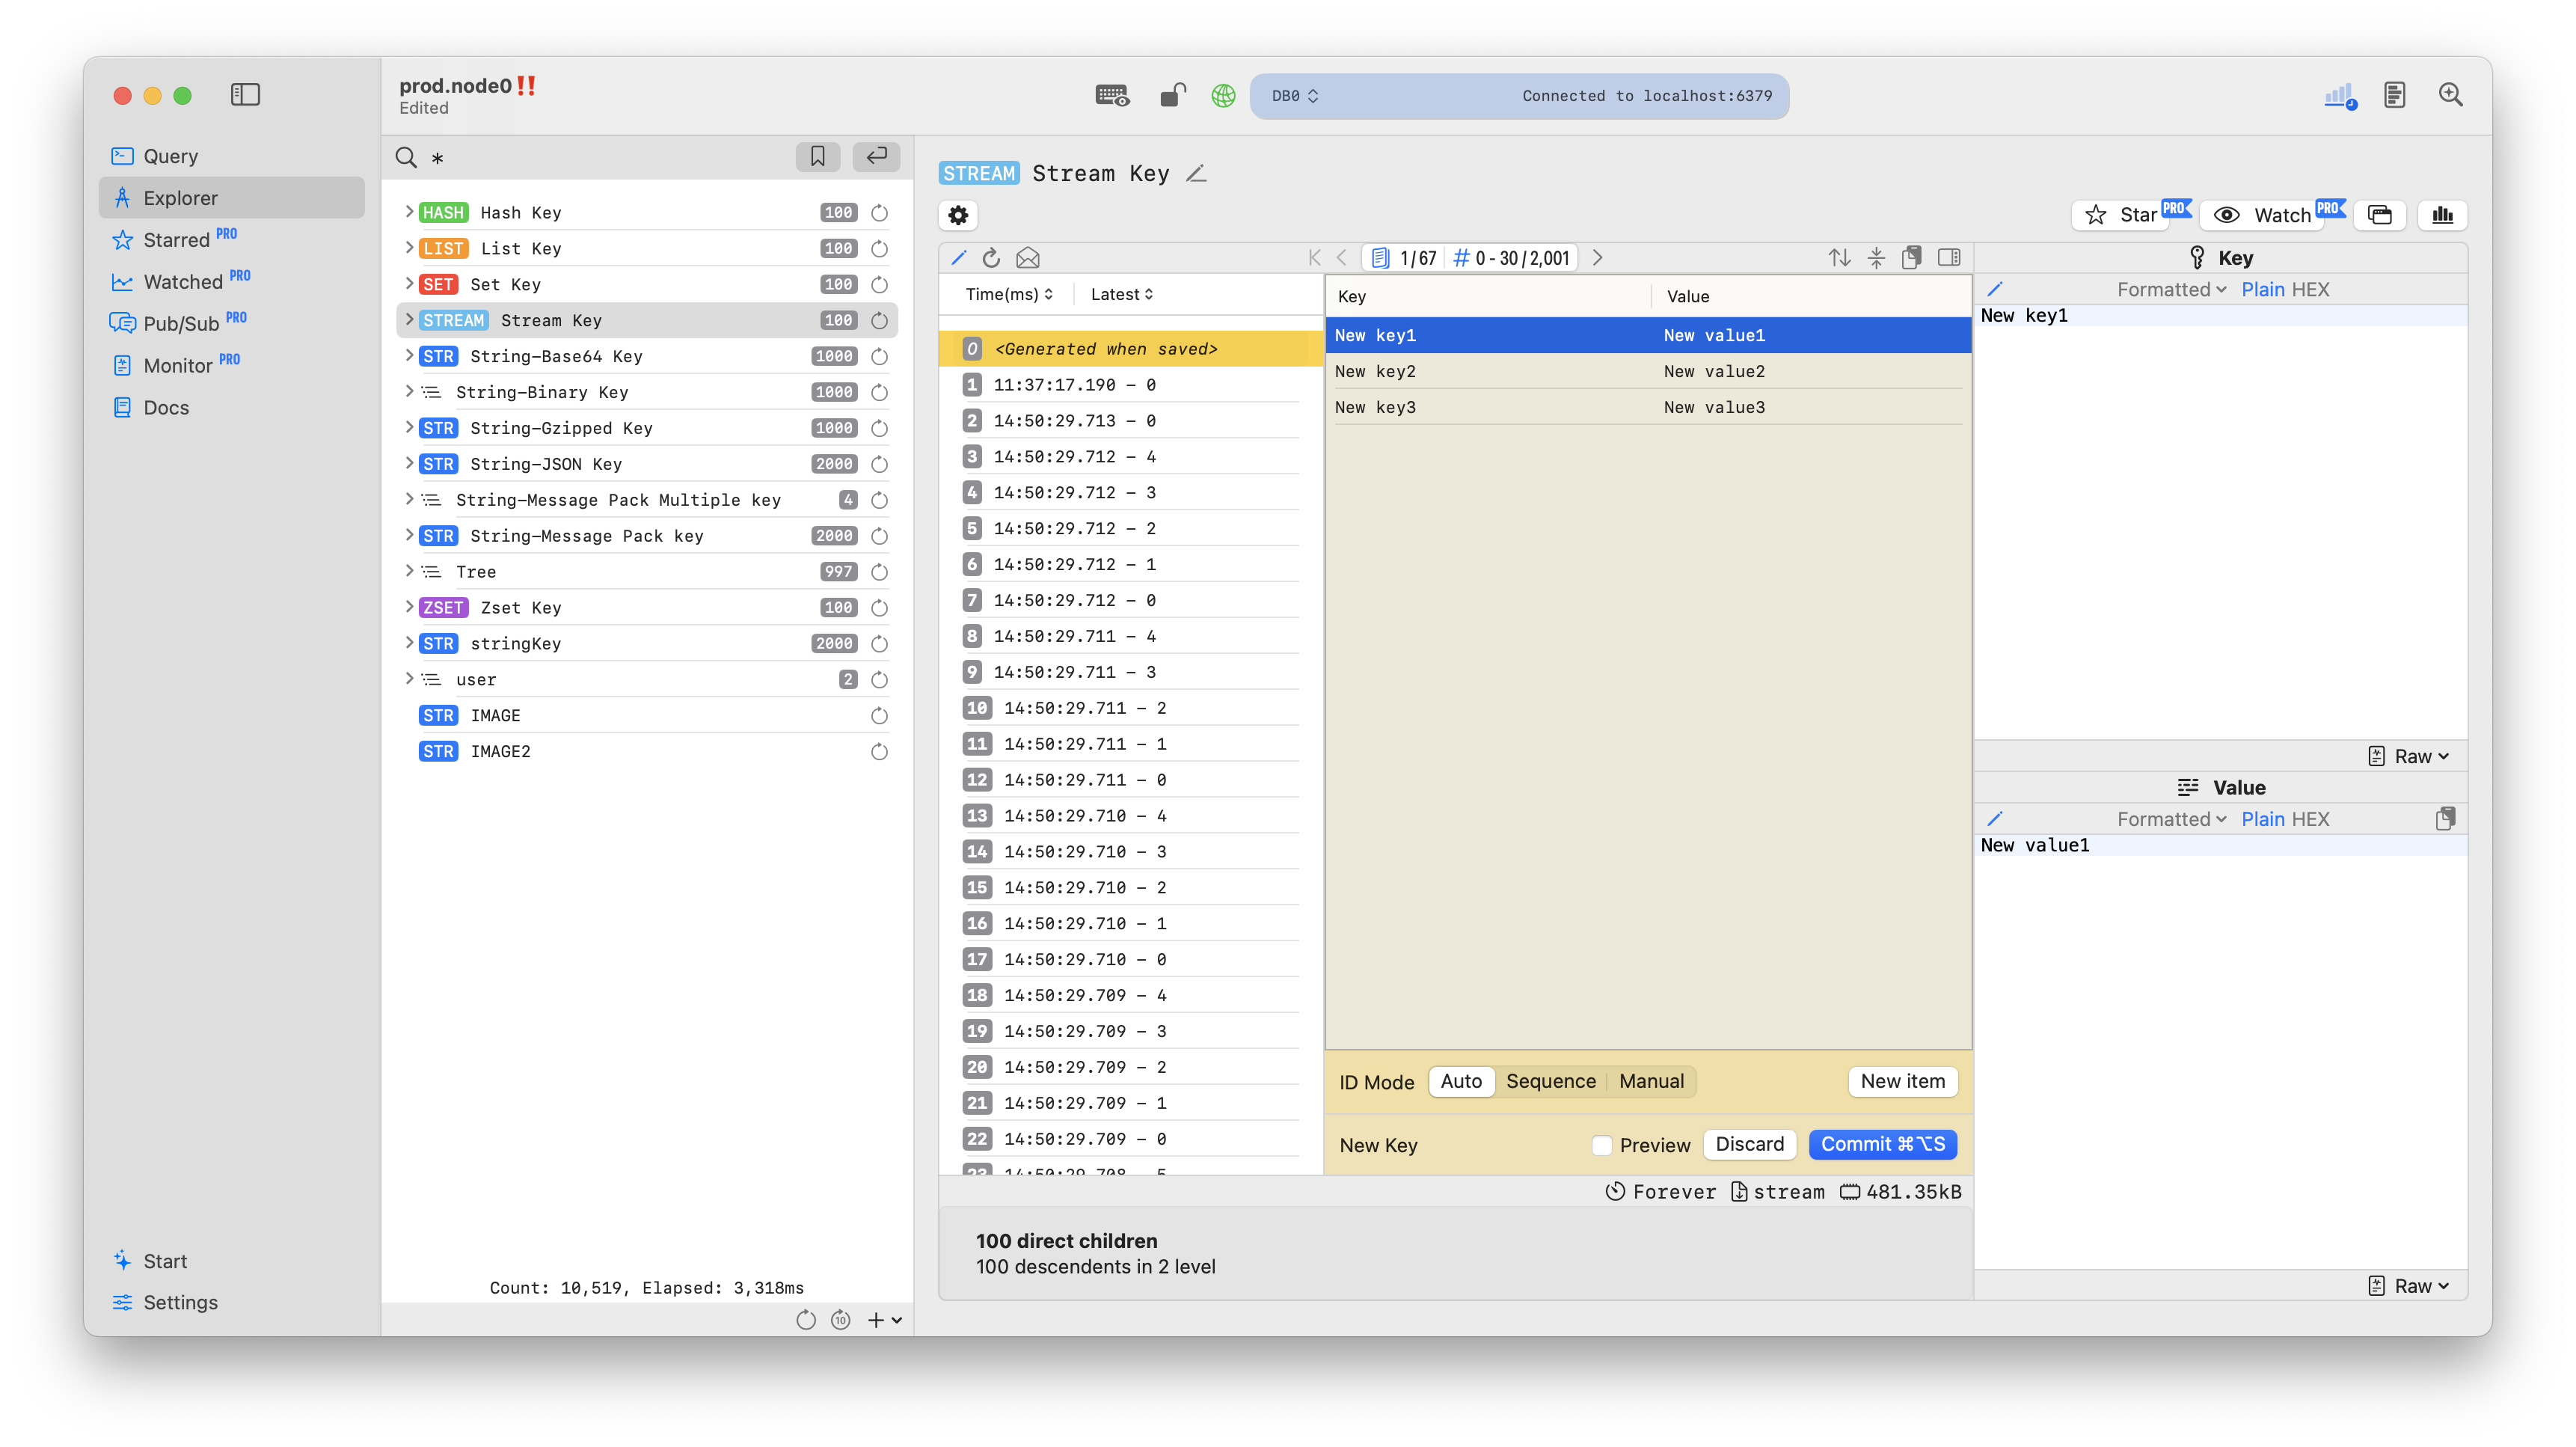This screenshot has height=1447, width=2576.
Task: Click the unlock padlock icon in top toolbar
Action: pos(1172,95)
